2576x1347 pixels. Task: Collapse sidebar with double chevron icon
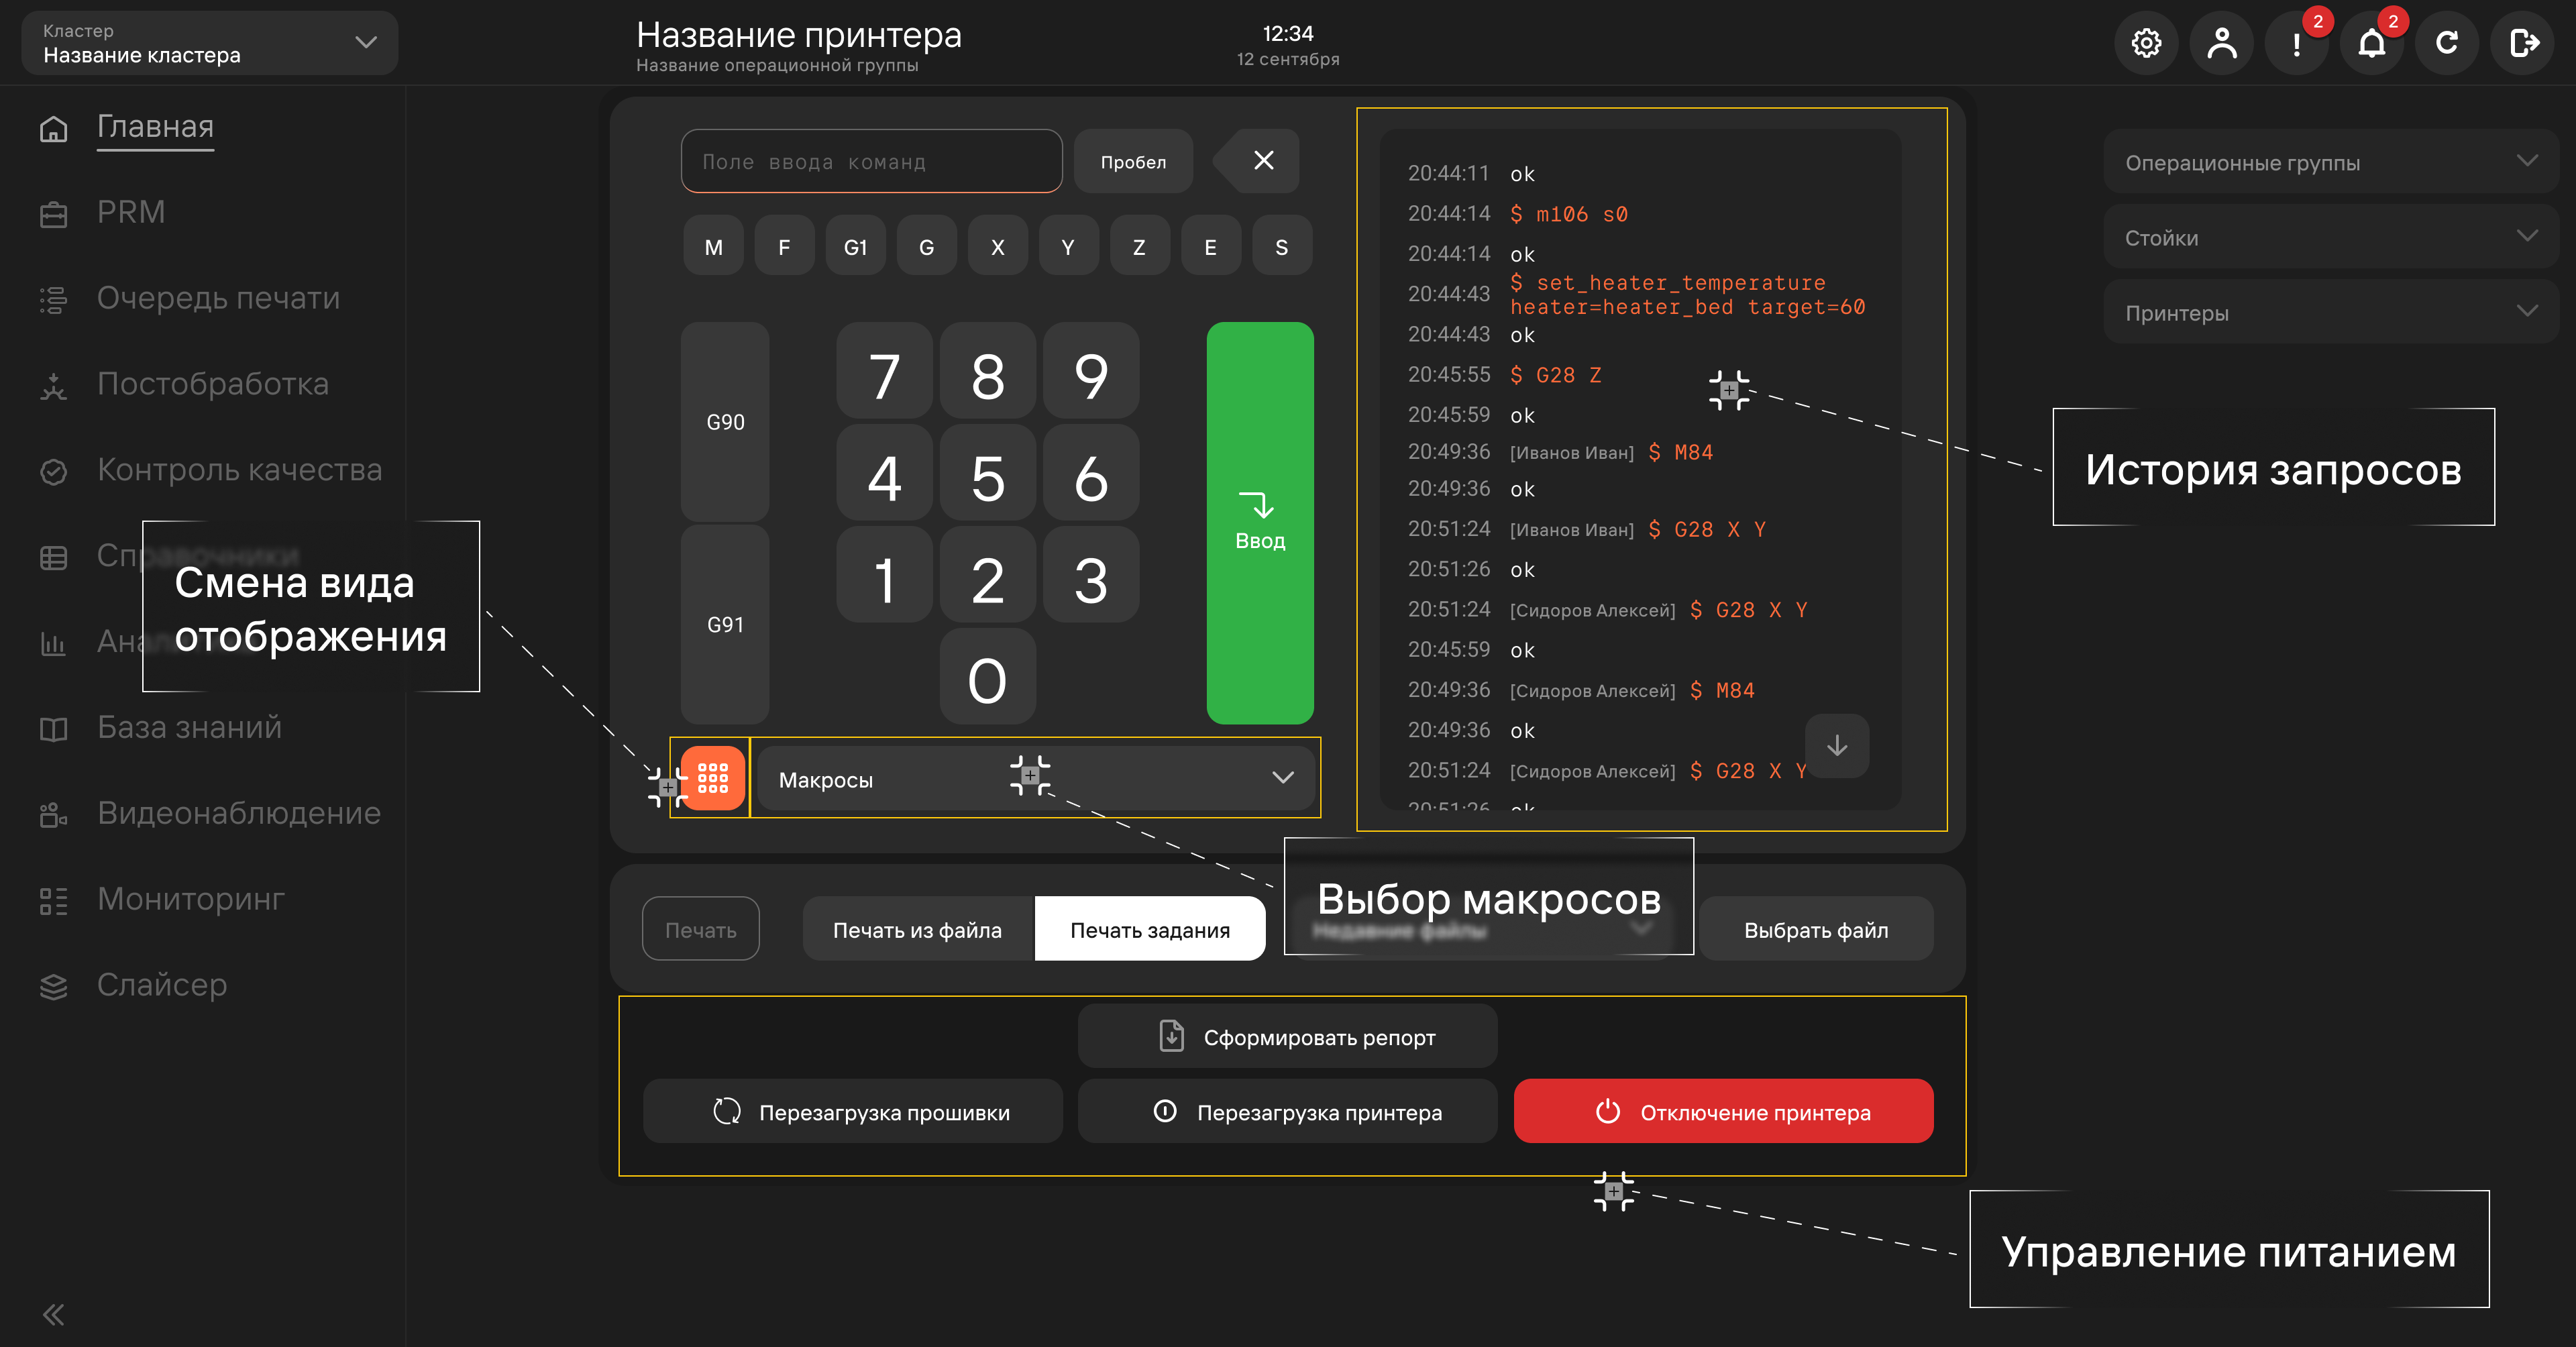pos(53,1314)
